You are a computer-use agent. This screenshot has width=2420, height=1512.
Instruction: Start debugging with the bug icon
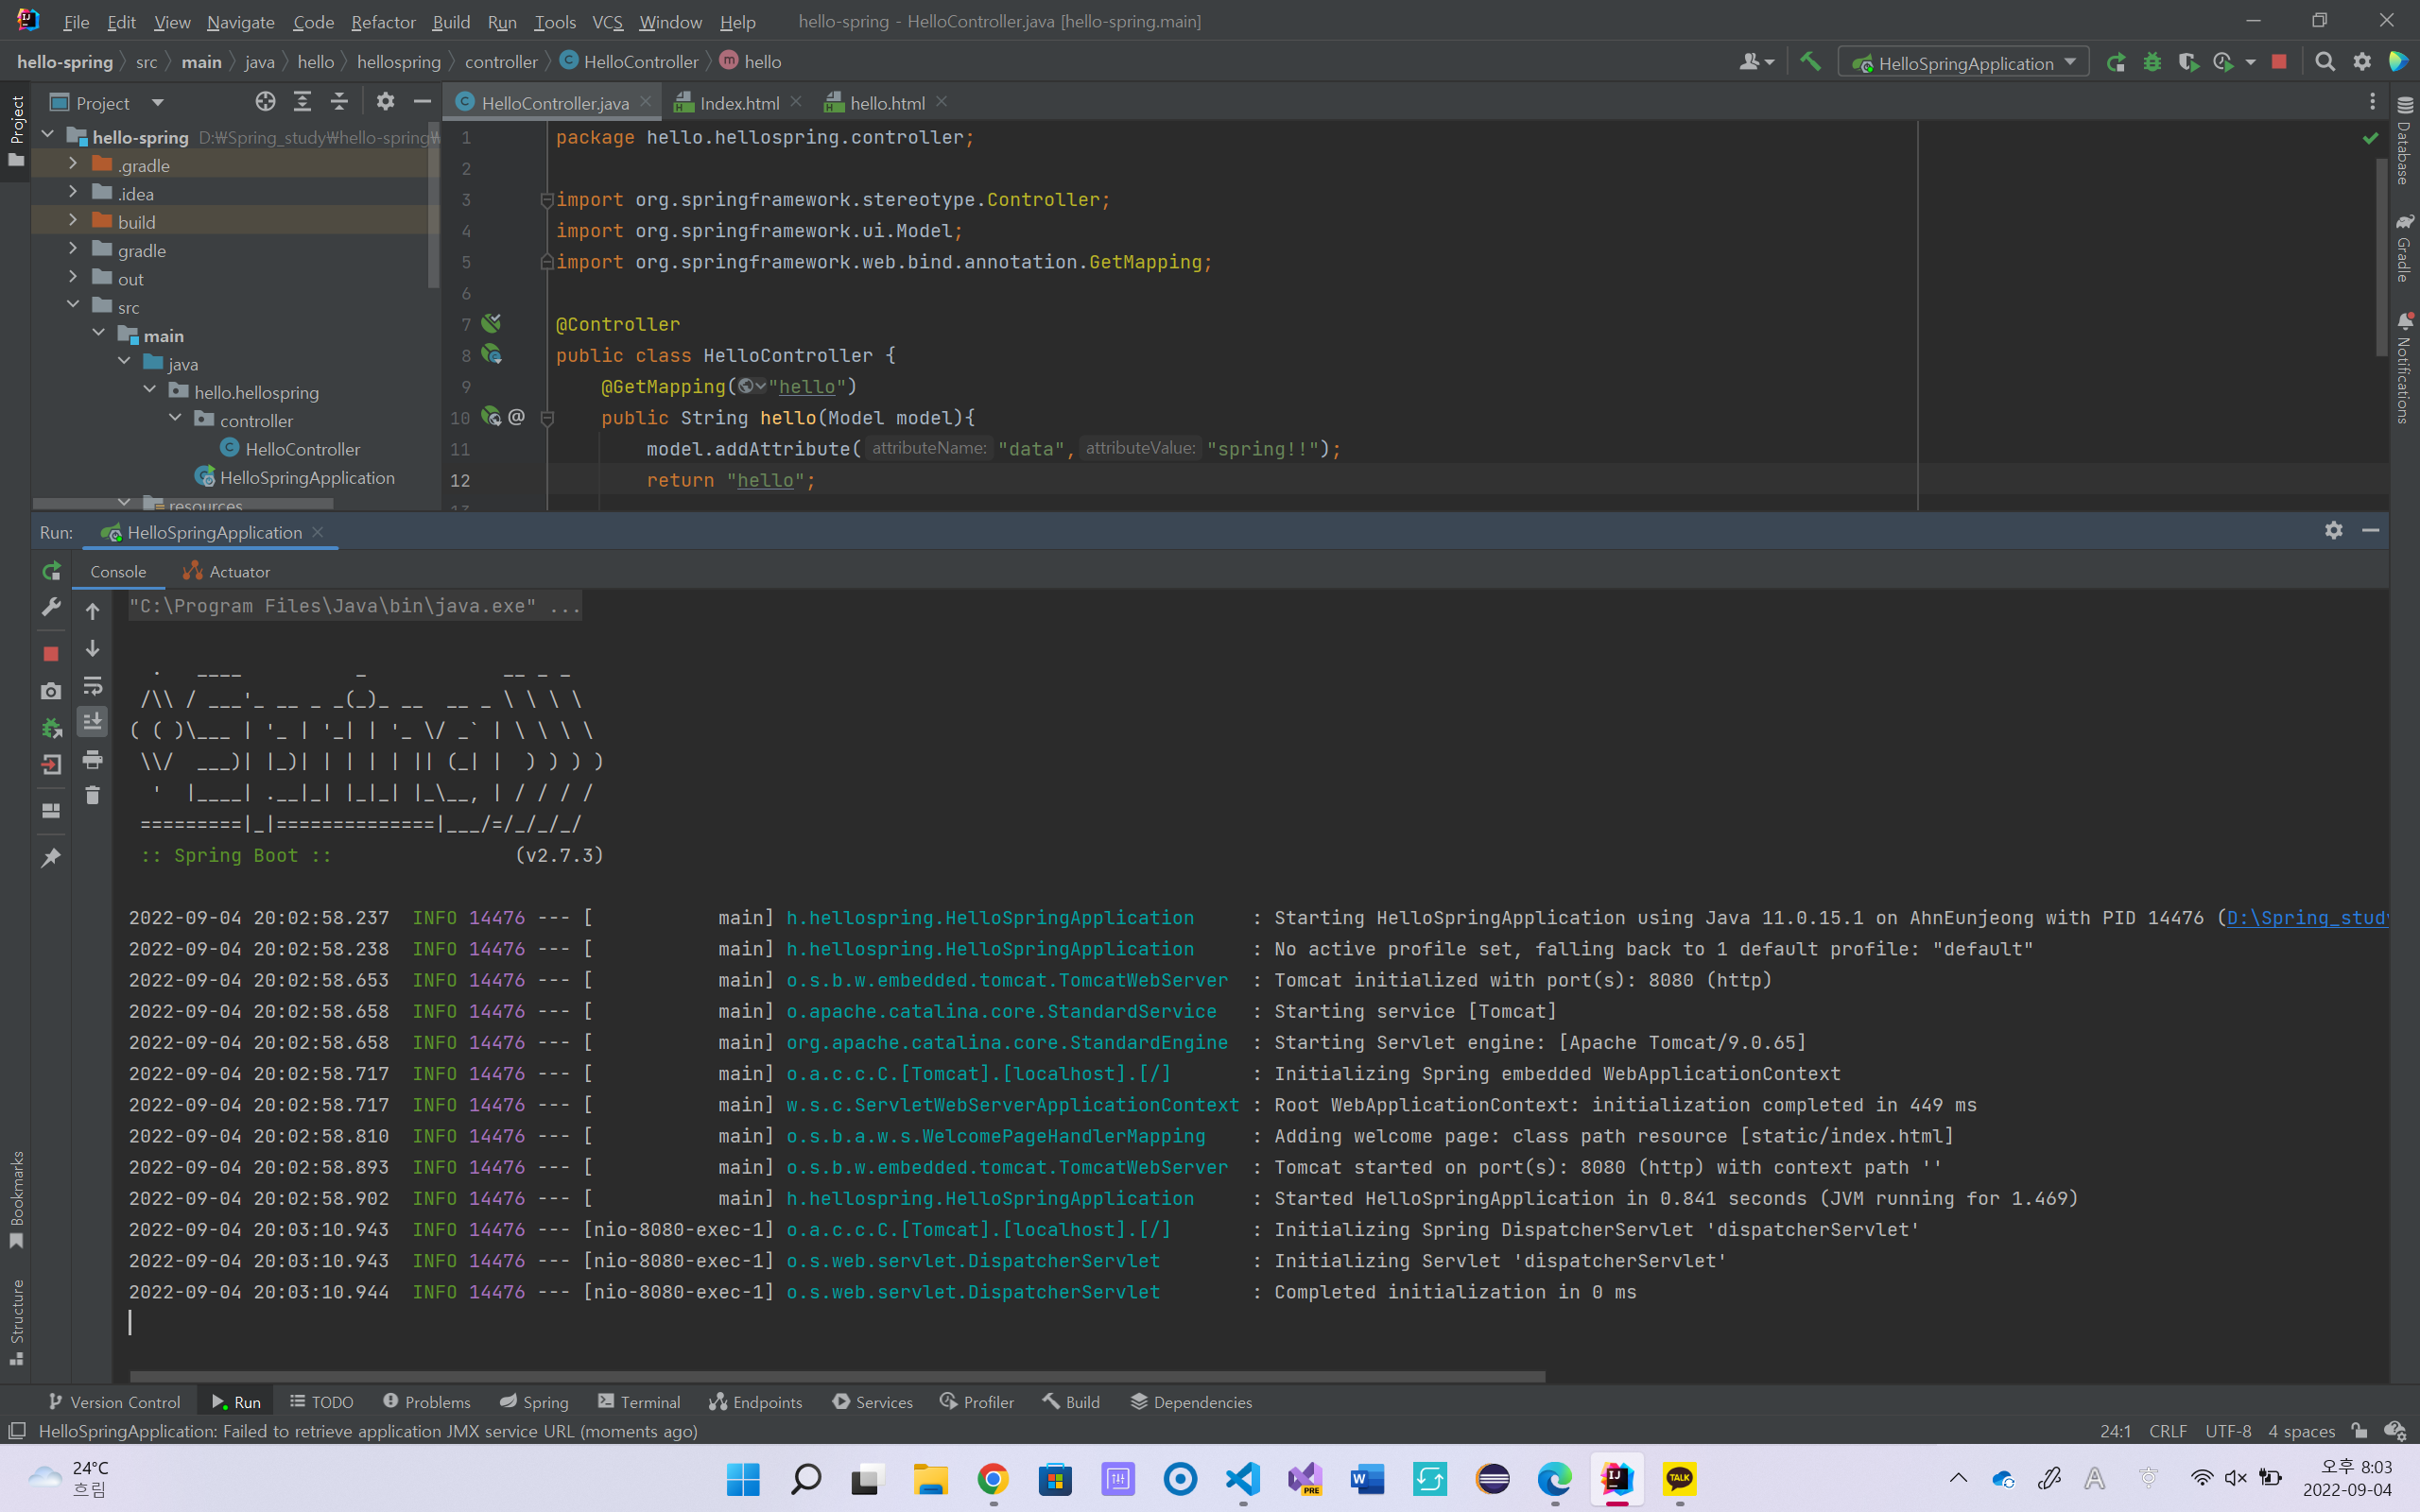click(2152, 62)
